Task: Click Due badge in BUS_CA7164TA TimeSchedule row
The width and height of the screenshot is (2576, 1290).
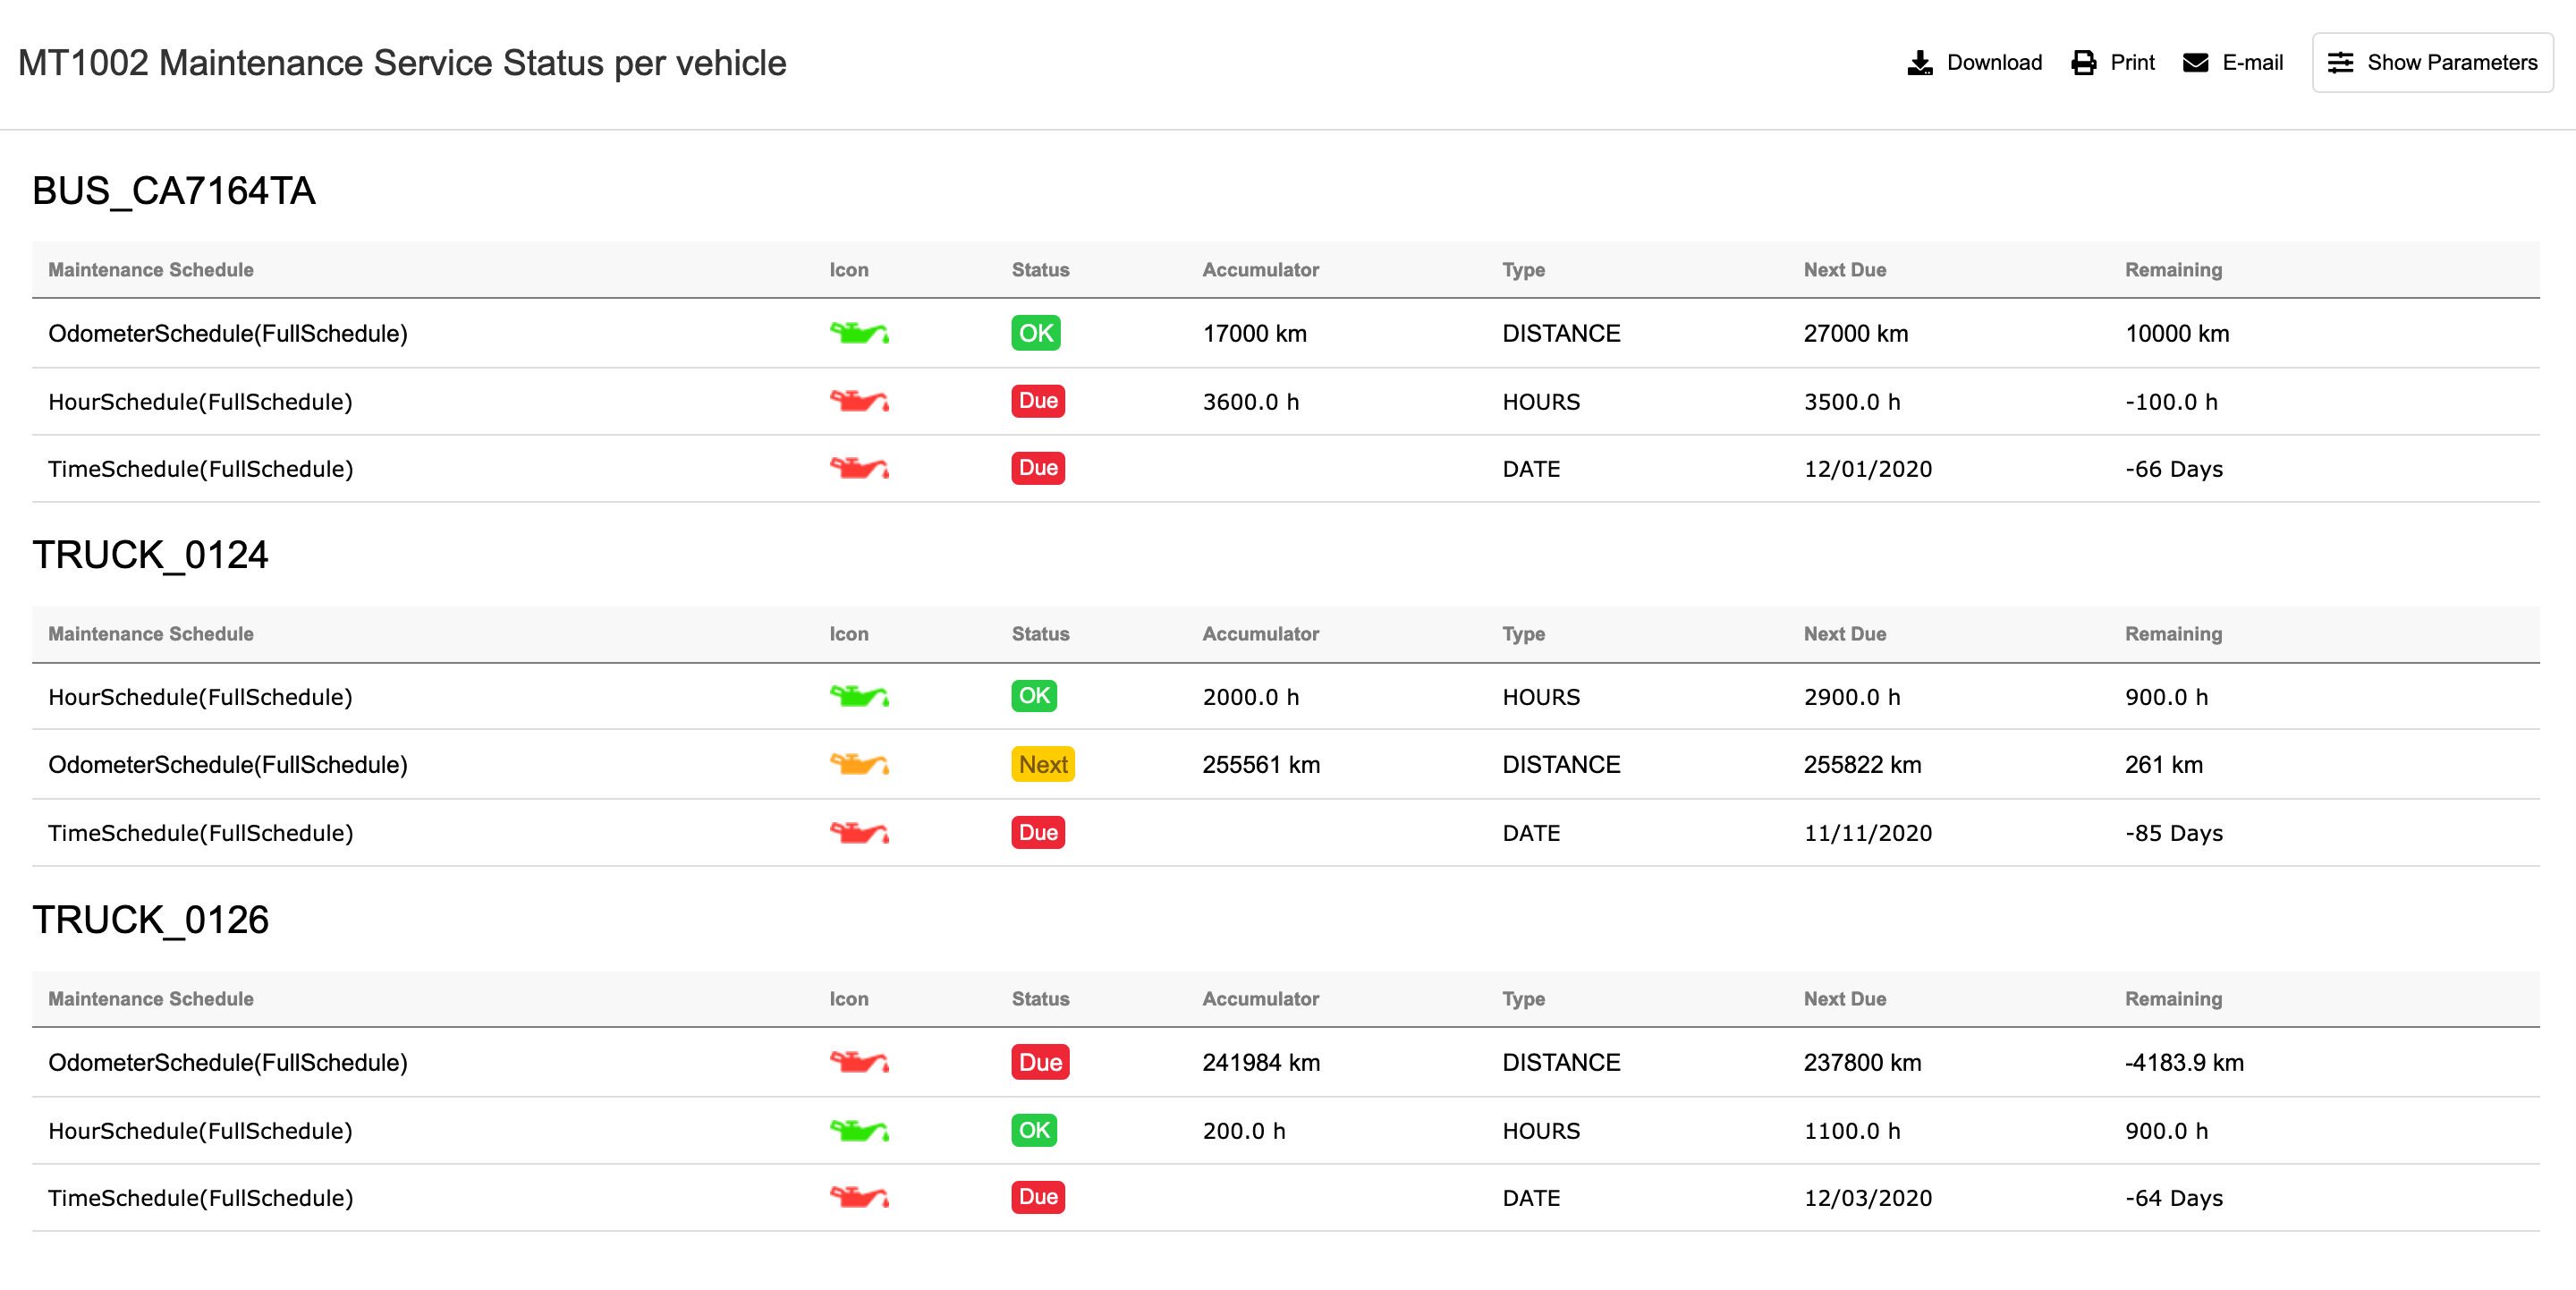Action: 1038,468
